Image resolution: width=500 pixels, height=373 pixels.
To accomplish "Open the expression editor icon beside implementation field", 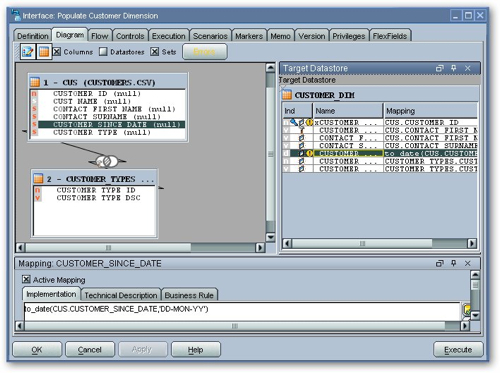I will (467, 310).
